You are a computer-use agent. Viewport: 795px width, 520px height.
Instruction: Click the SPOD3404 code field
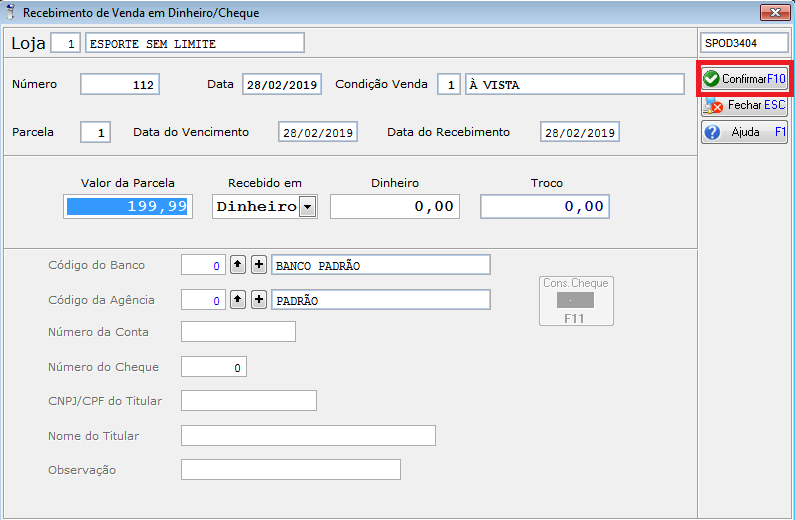coord(744,43)
